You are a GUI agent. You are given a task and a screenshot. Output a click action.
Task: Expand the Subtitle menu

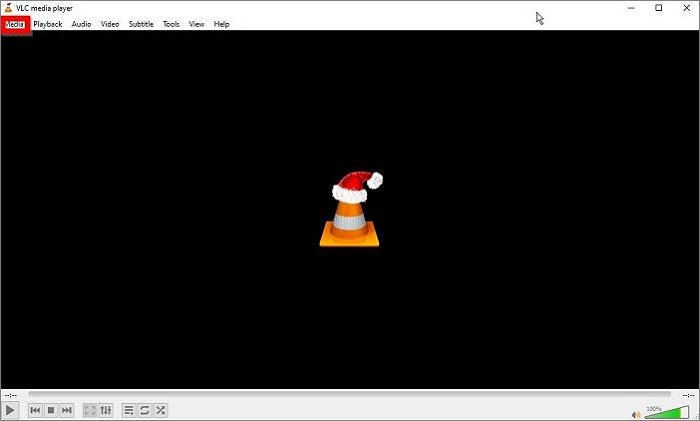pyautogui.click(x=141, y=24)
